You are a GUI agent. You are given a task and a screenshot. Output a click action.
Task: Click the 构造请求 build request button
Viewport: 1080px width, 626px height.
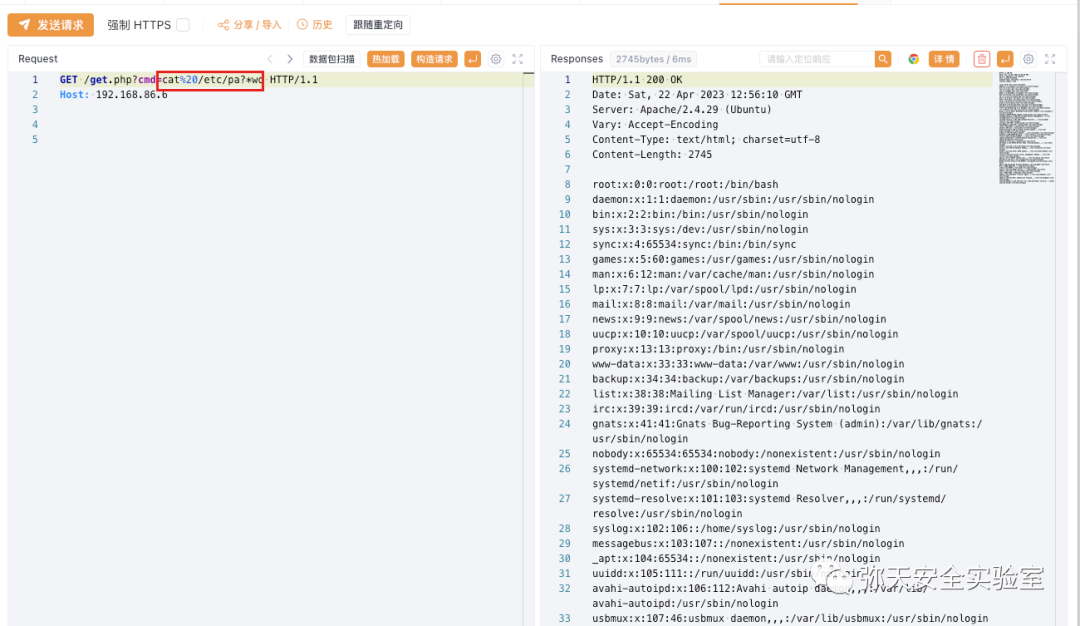(x=434, y=59)
